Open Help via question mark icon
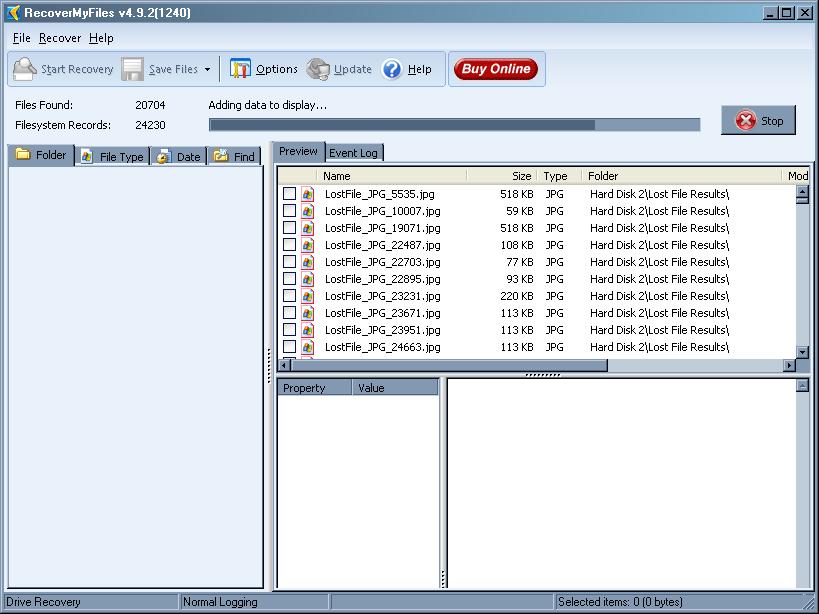 [392, 69]
